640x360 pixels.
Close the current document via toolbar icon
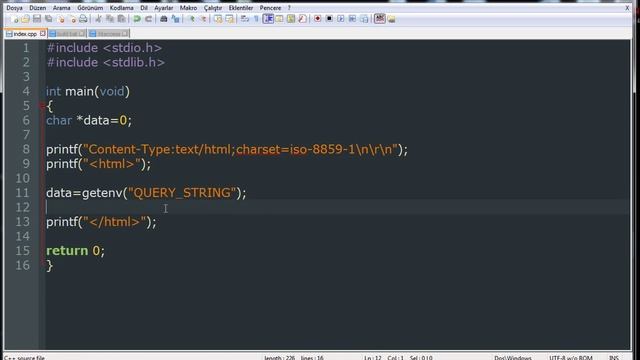[61, 19]
